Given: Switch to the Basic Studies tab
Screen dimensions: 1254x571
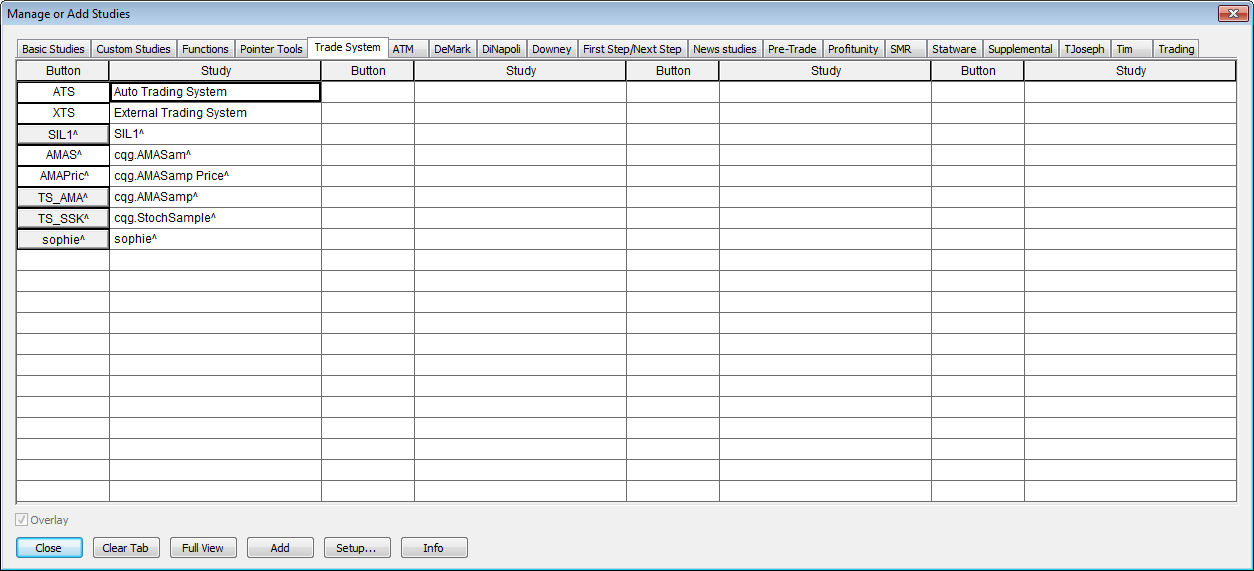Looking at the screenshot, I should (x=53, y=49).
